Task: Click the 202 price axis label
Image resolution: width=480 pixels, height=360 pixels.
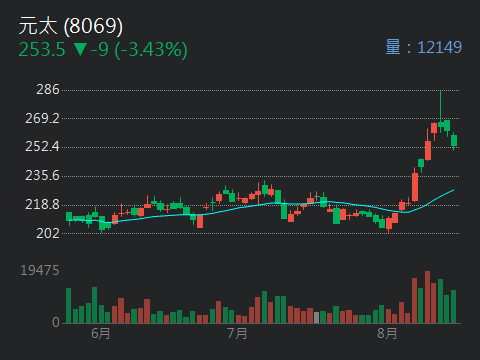Action: coord(48,233)
